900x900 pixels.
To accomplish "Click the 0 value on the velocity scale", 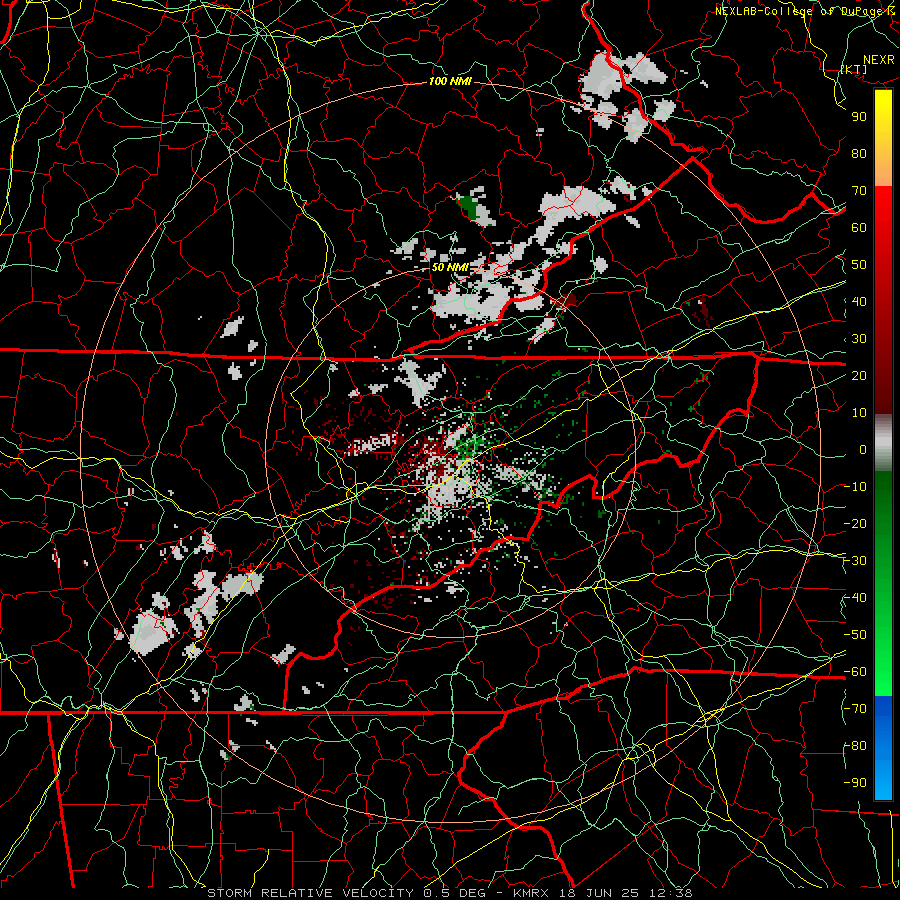I will click(x=863, y=450).
